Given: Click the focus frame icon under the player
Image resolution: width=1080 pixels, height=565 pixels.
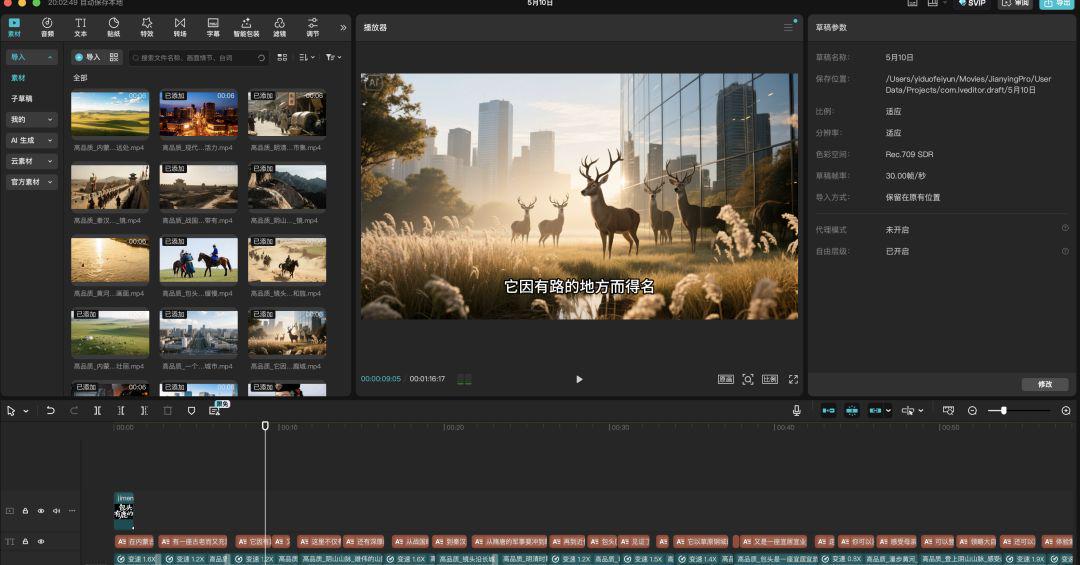Looking at the screenshot, I should 748,380.
